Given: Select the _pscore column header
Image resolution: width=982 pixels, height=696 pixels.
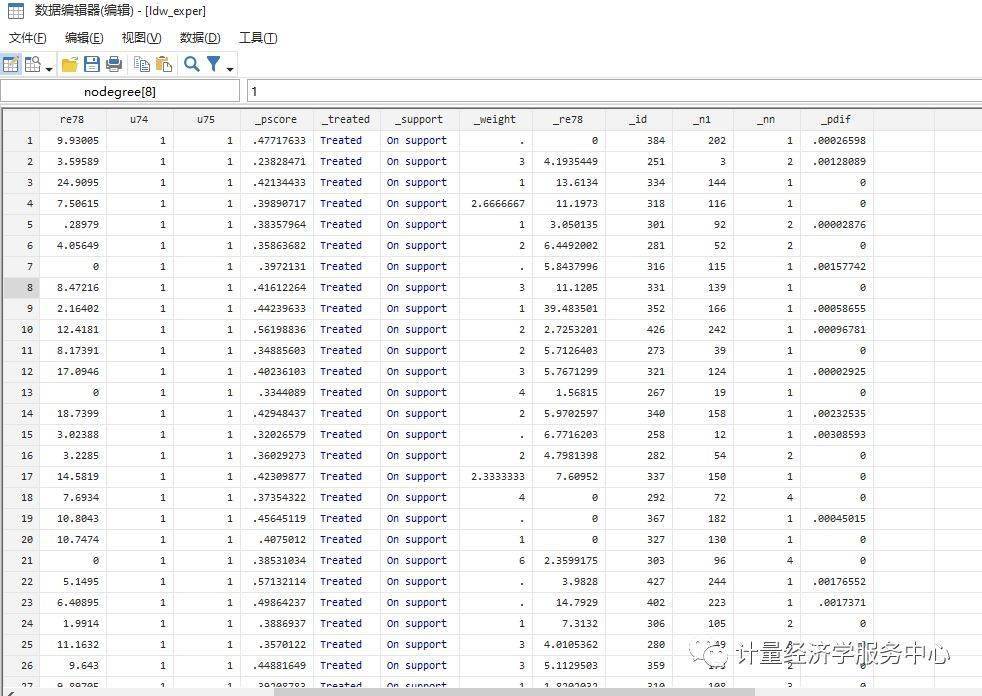Looking at the screenshot, I should coord(275,119).
